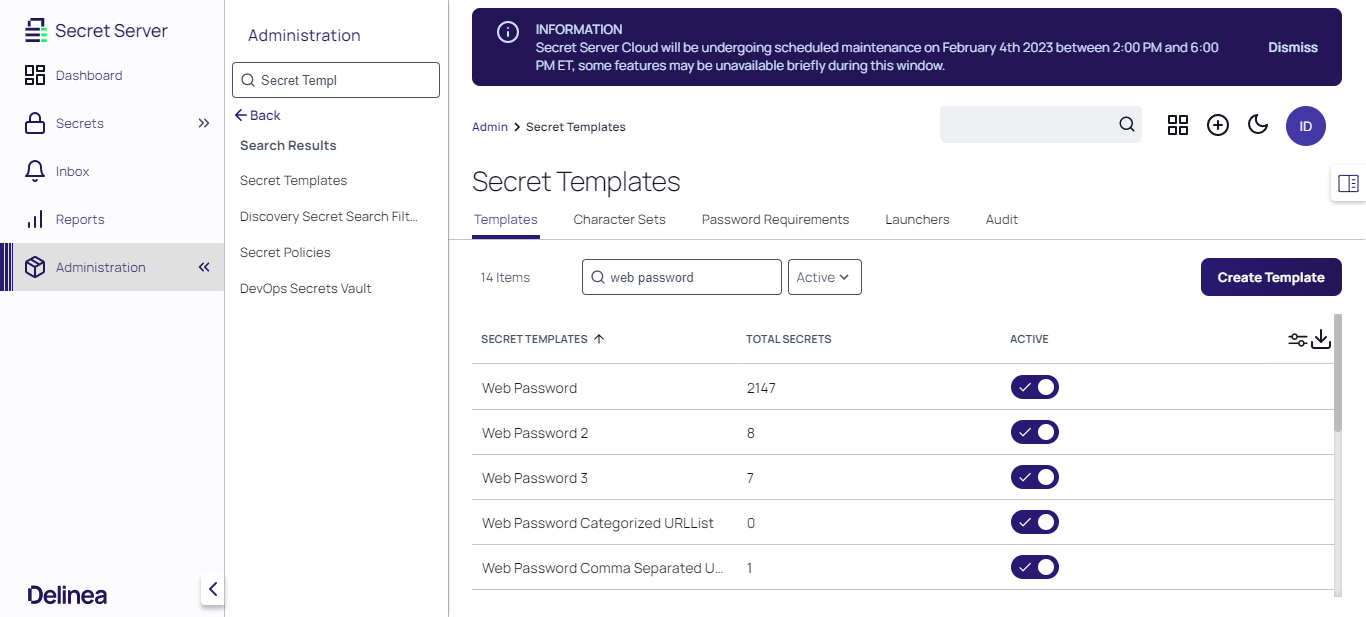
Task: Click the Admin breadcrumb link
Action: coord(490,127)
